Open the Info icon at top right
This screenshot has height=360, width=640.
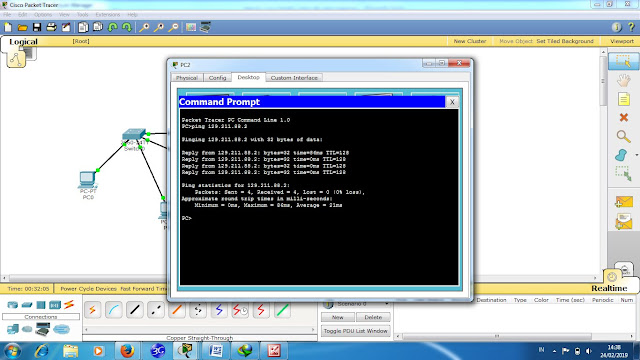click(616, 27)
